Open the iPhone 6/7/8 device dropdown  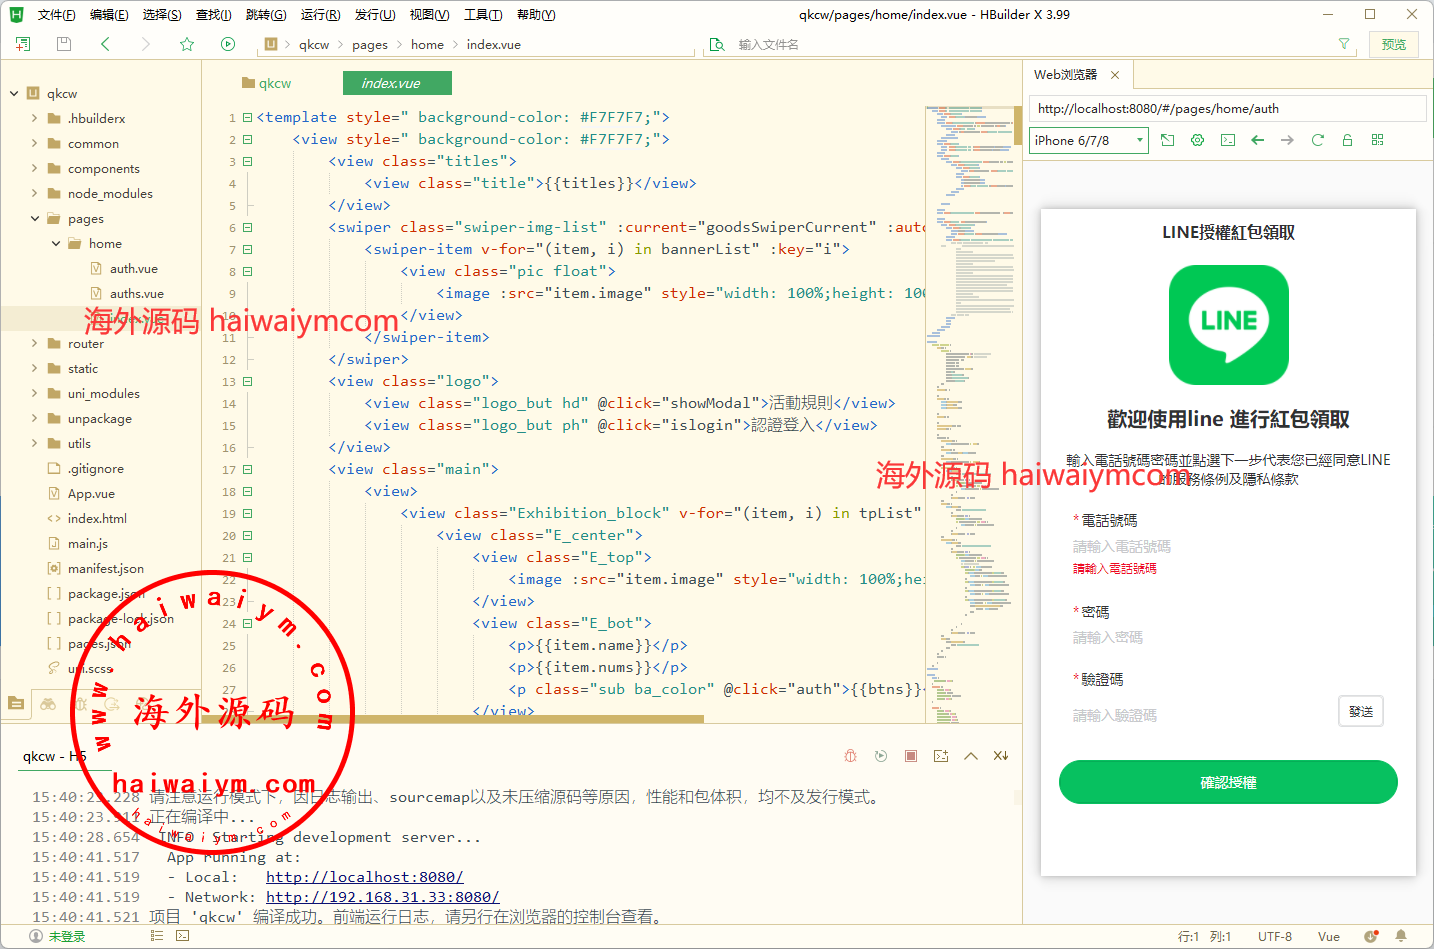(1088, 141)
